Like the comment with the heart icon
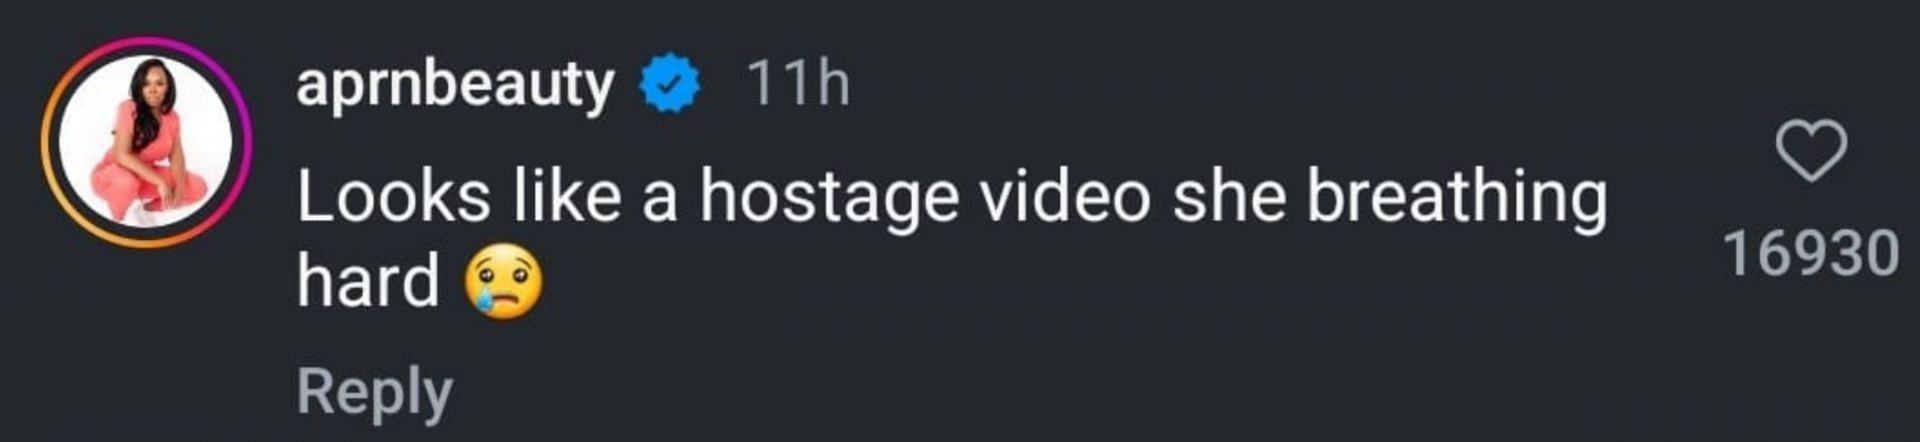This screenshot has height=442, width=1920. pyautogui.click(x=1811, y=151)
